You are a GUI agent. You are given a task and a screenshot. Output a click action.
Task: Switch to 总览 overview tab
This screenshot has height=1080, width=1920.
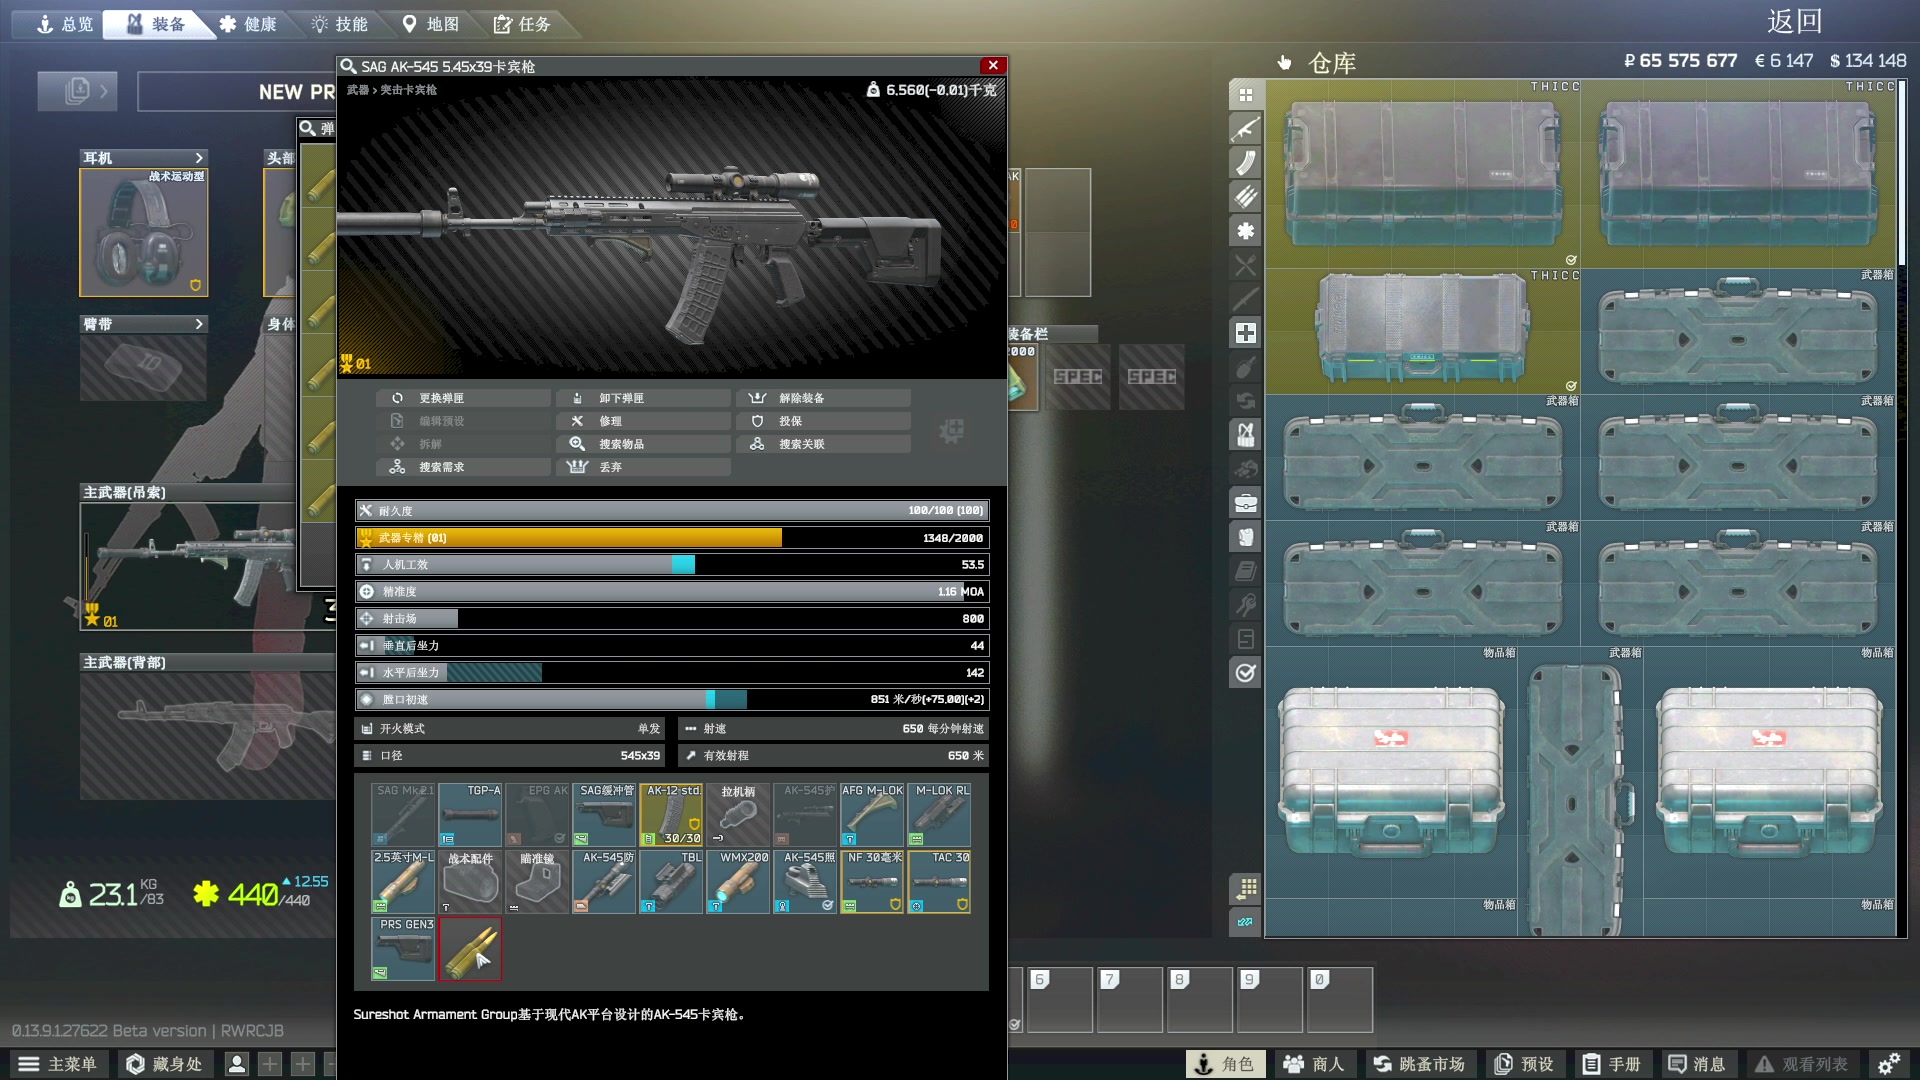[x=64, y=24]
